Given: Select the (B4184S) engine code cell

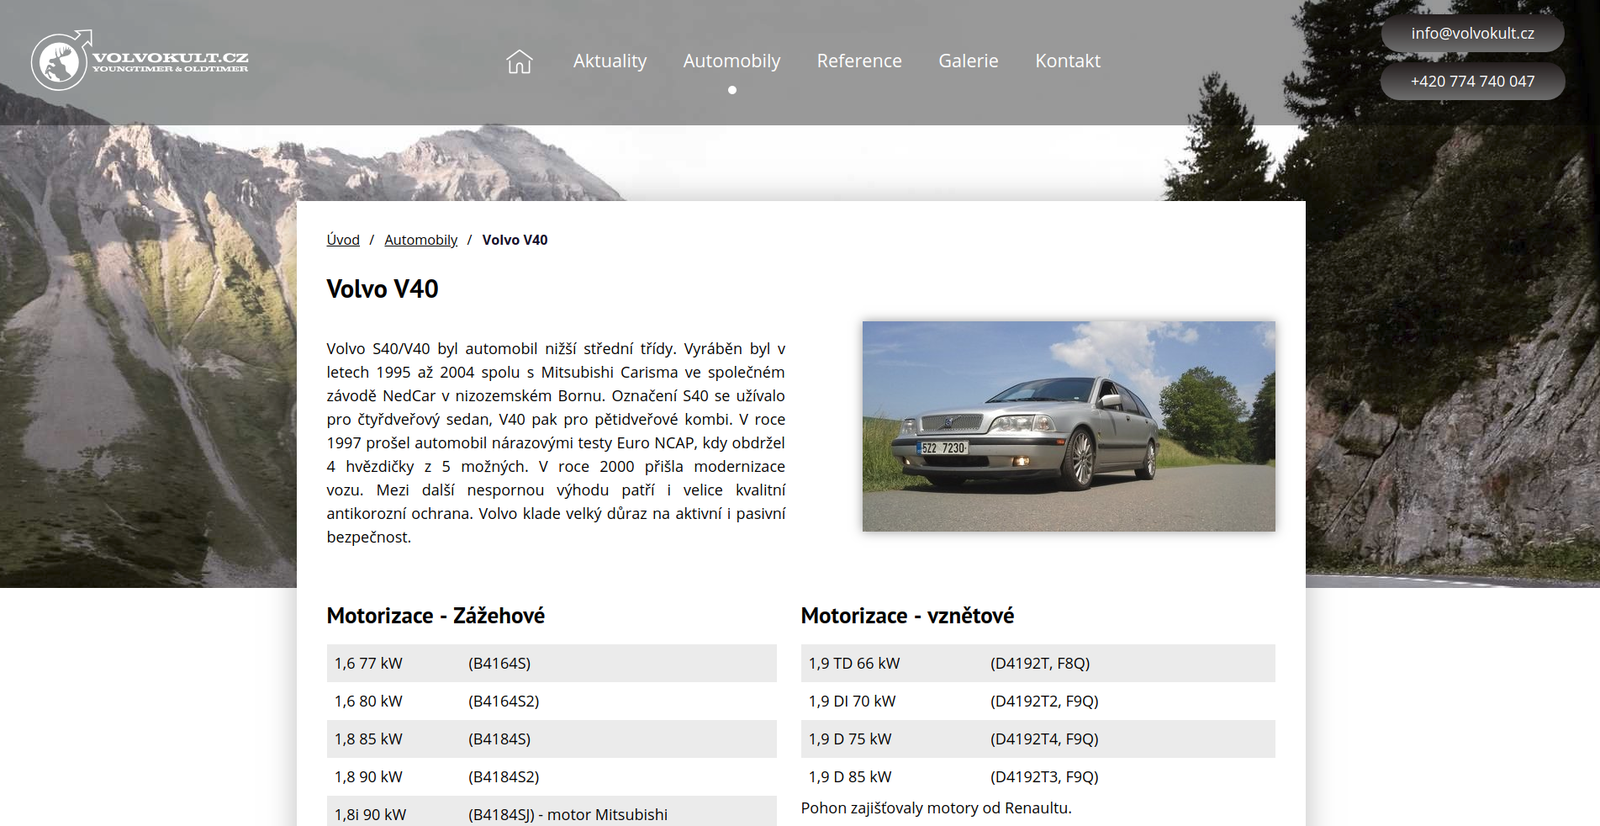Looking at the screenshot, I should click(619, 739).
